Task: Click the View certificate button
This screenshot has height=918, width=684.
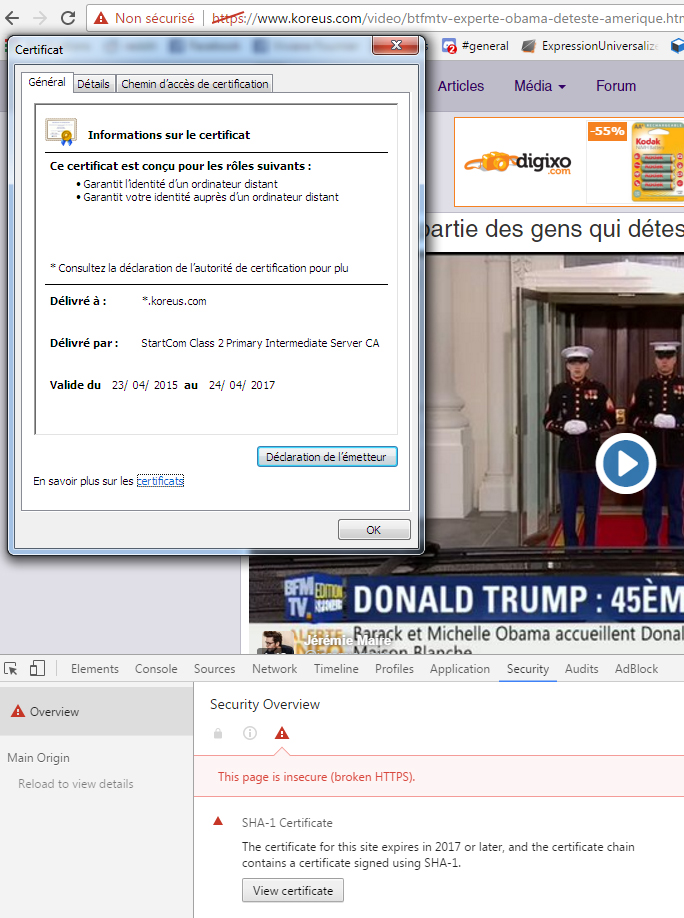Action: 293,890
